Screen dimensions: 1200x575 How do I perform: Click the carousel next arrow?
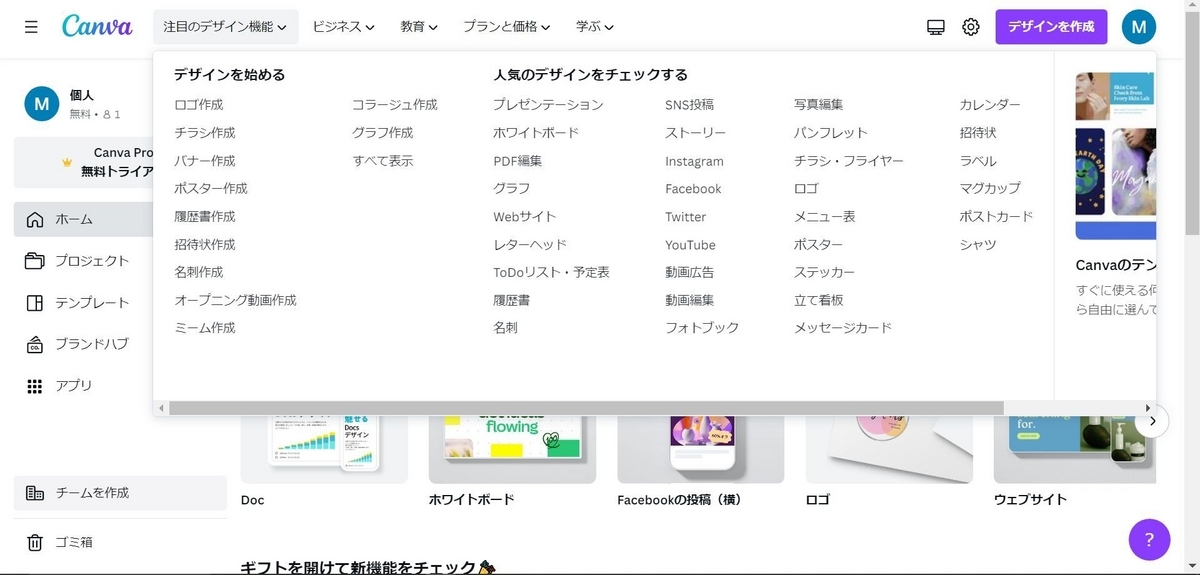[1152, 421]
